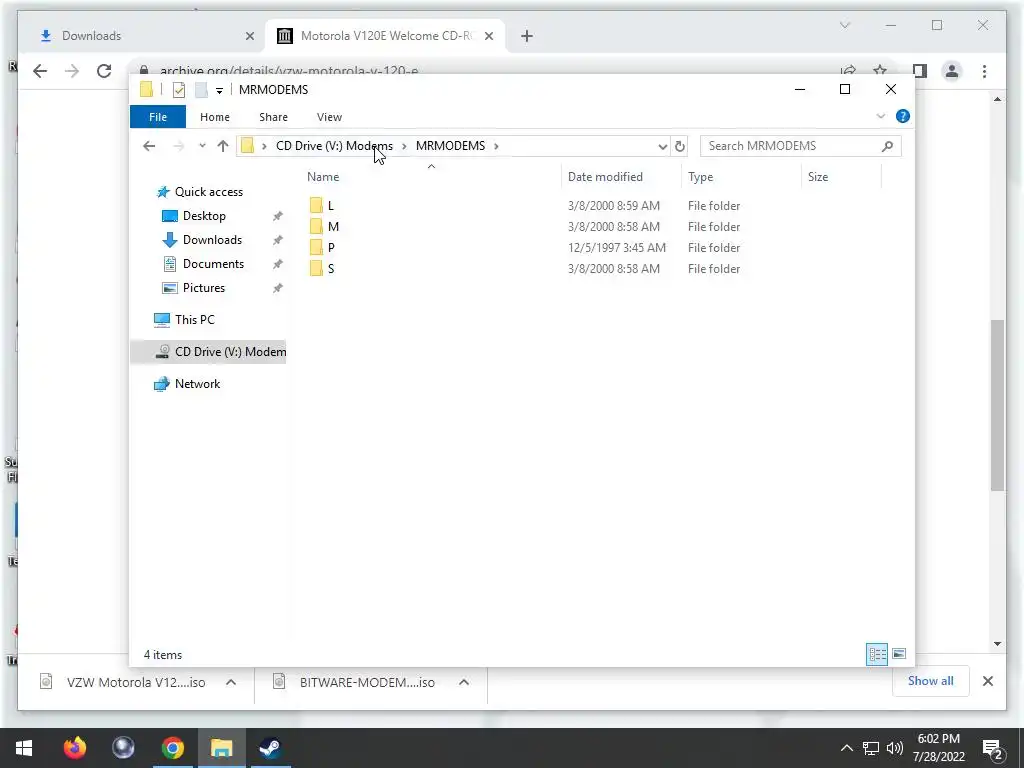Show hidden tray icons
This screenshot has width=1024, height=768.
coord(846,748)
